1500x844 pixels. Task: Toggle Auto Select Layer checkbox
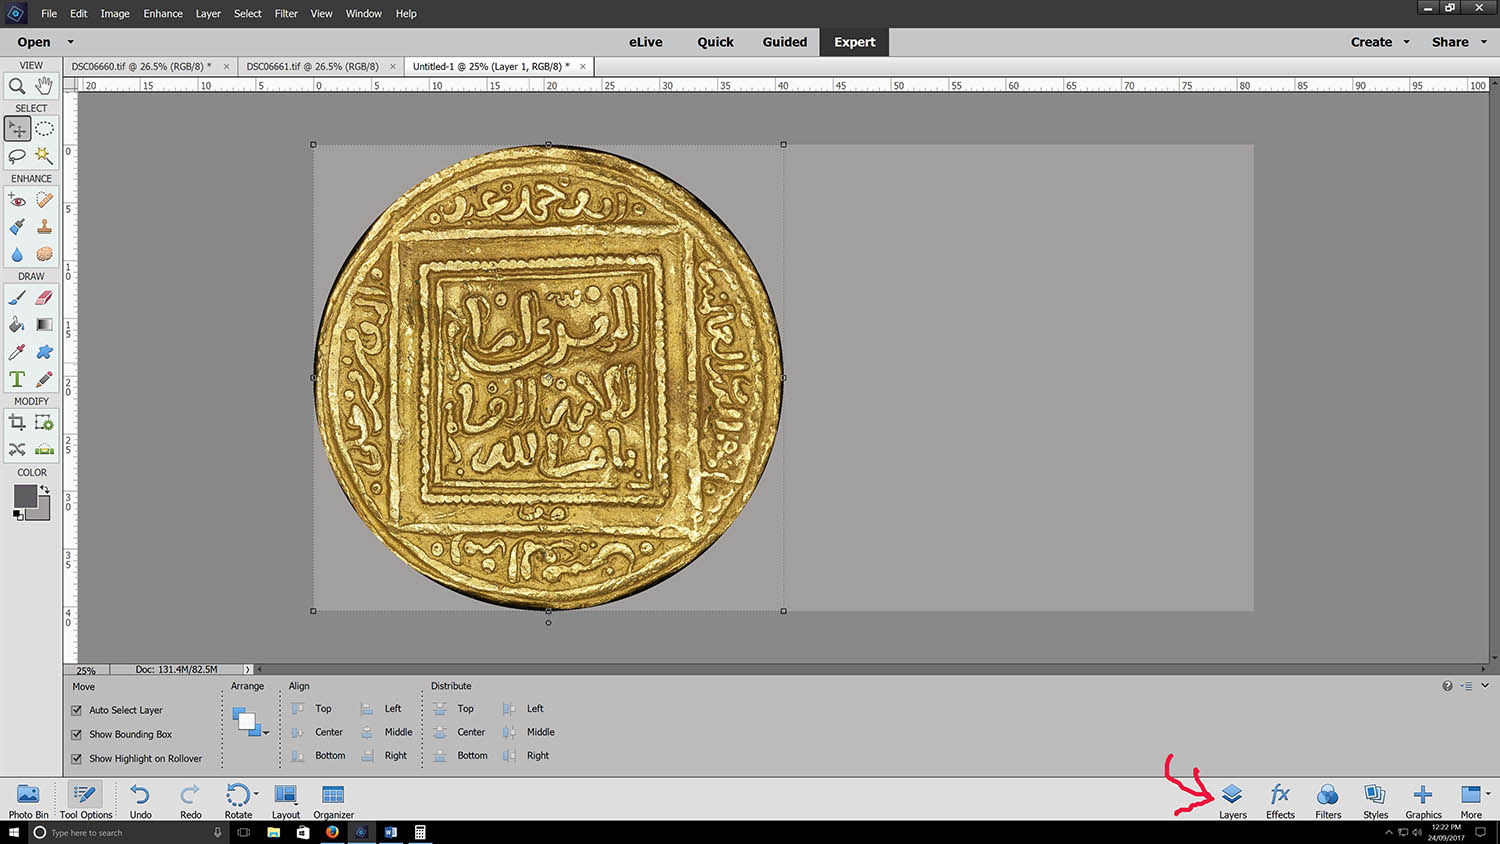click(x=76, y=710)
